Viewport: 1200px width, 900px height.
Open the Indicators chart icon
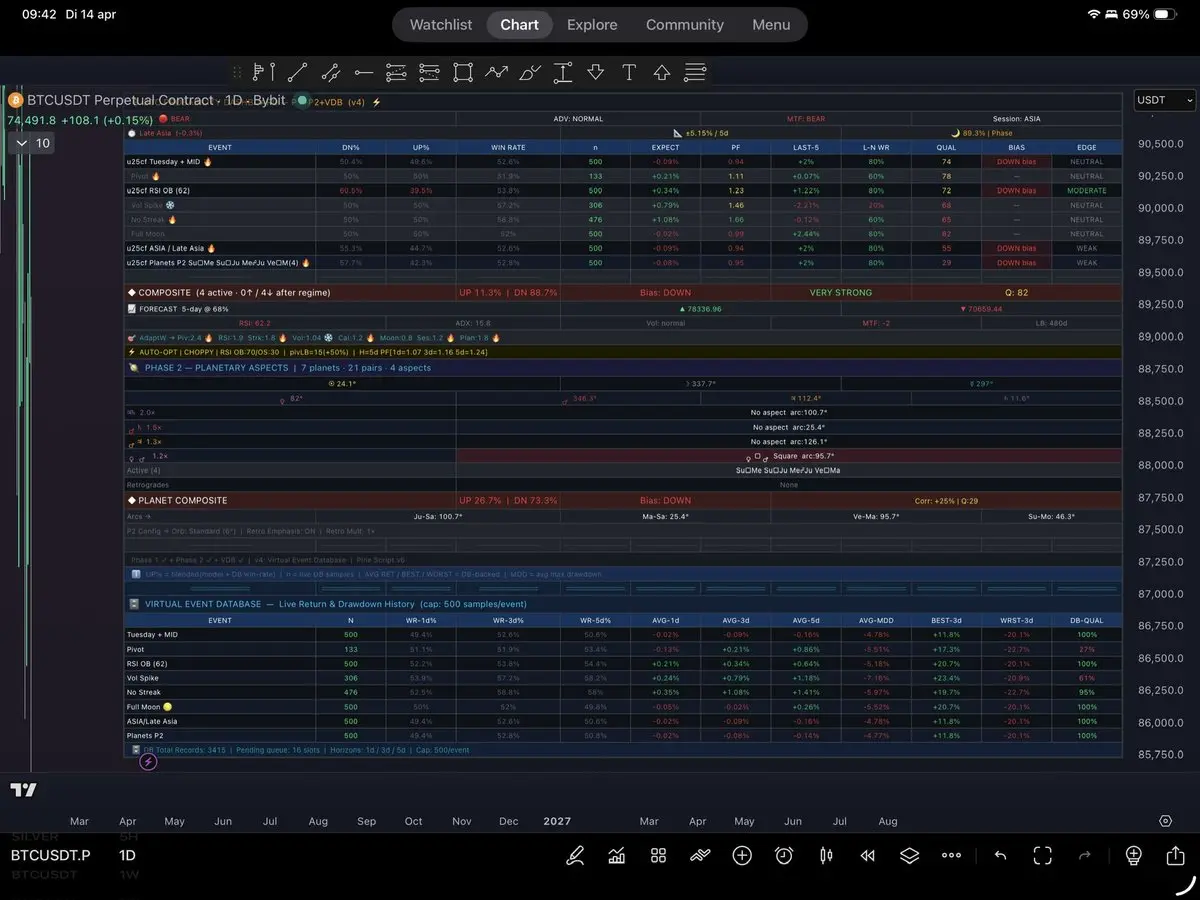[x=617, y=855]
